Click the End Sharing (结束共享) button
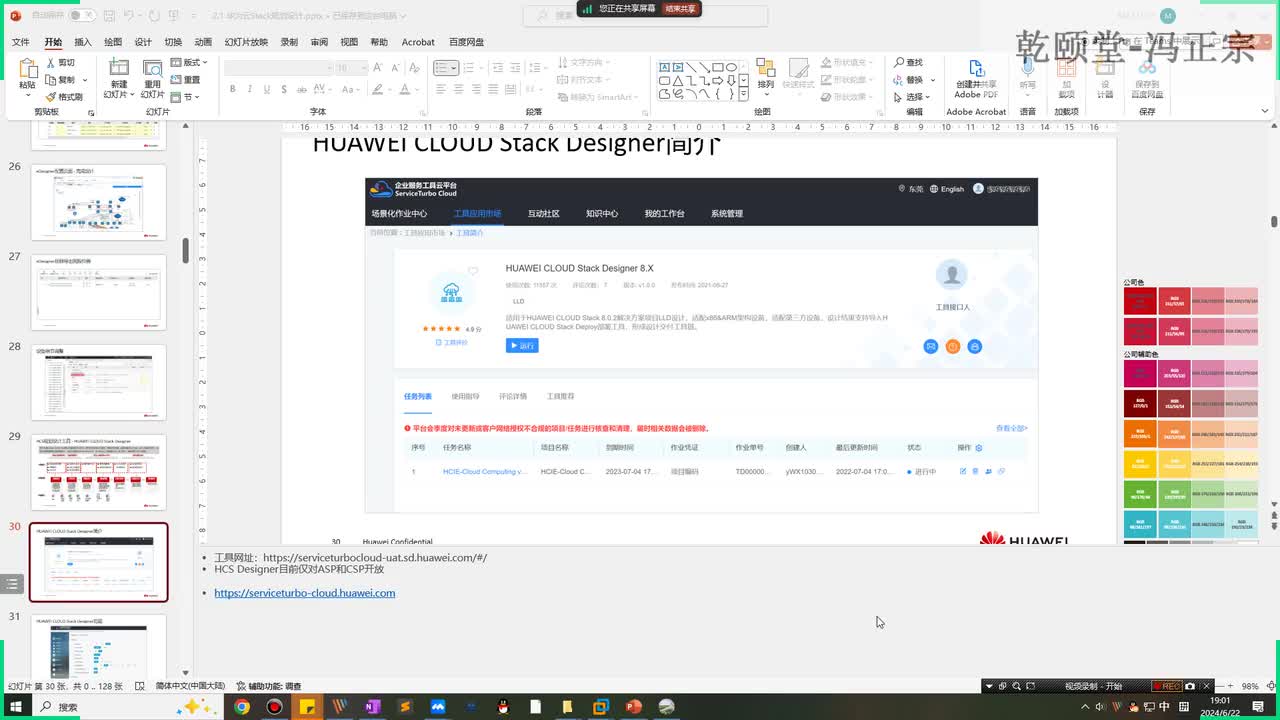Viewport: 1280px width, 720px height. point(680,8)
